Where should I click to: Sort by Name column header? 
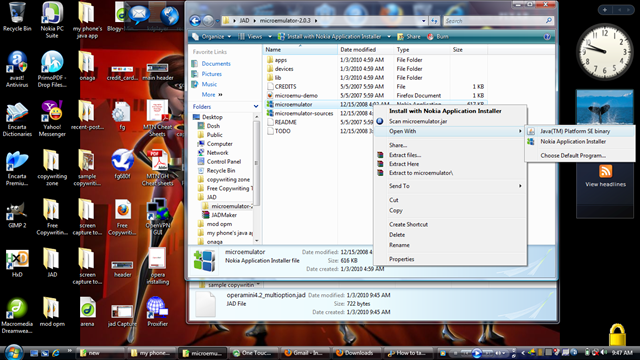tap(300, 50)
